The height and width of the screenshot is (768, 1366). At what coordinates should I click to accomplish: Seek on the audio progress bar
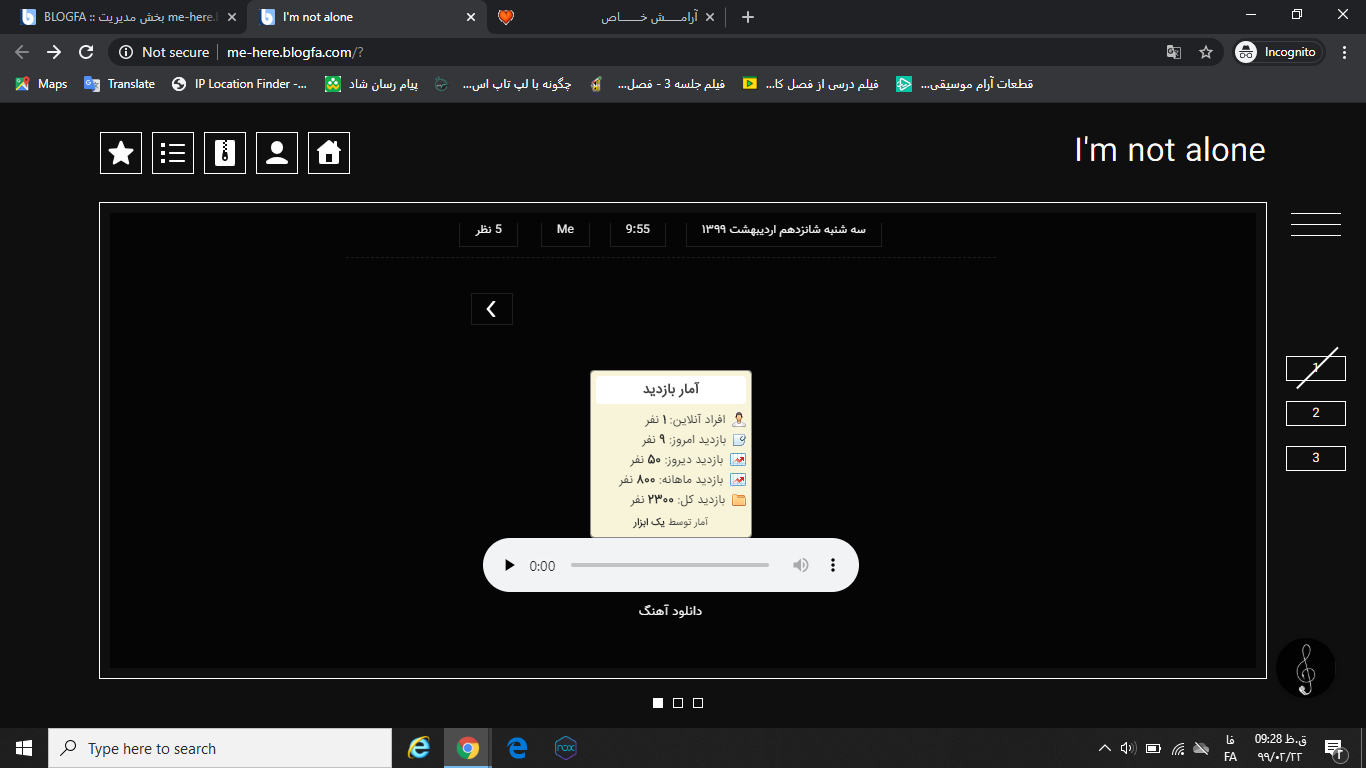click(x=669, y=566)
